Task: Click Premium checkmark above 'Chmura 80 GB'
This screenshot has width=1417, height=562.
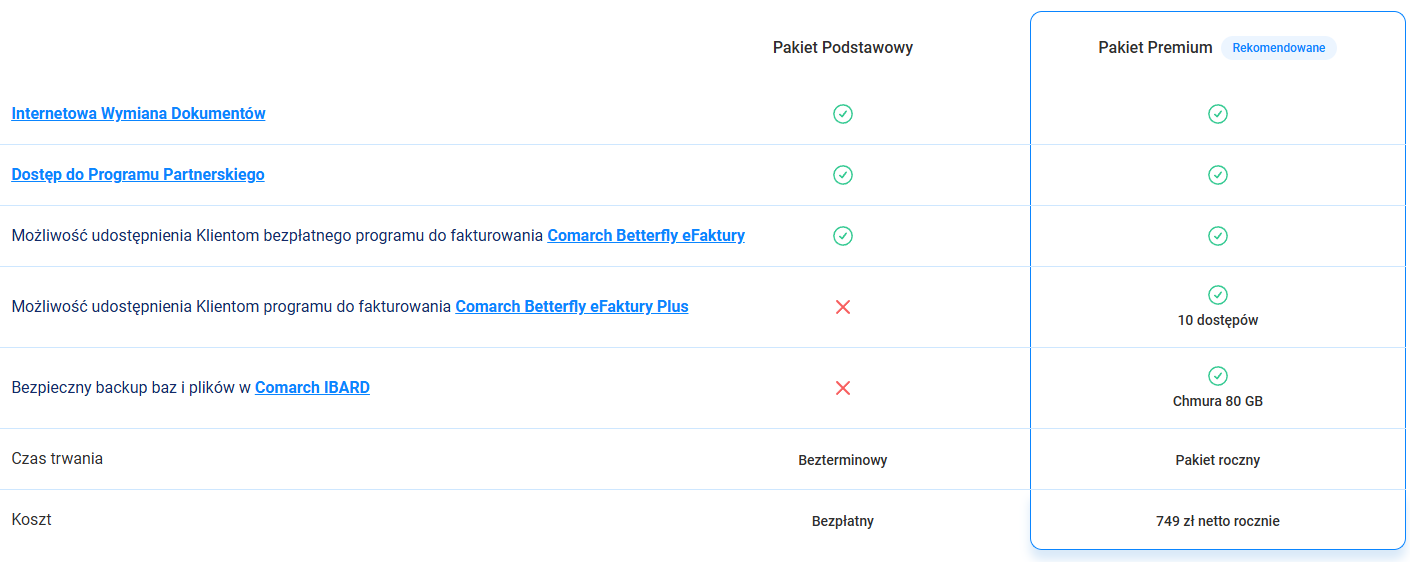Action: 1217,376
